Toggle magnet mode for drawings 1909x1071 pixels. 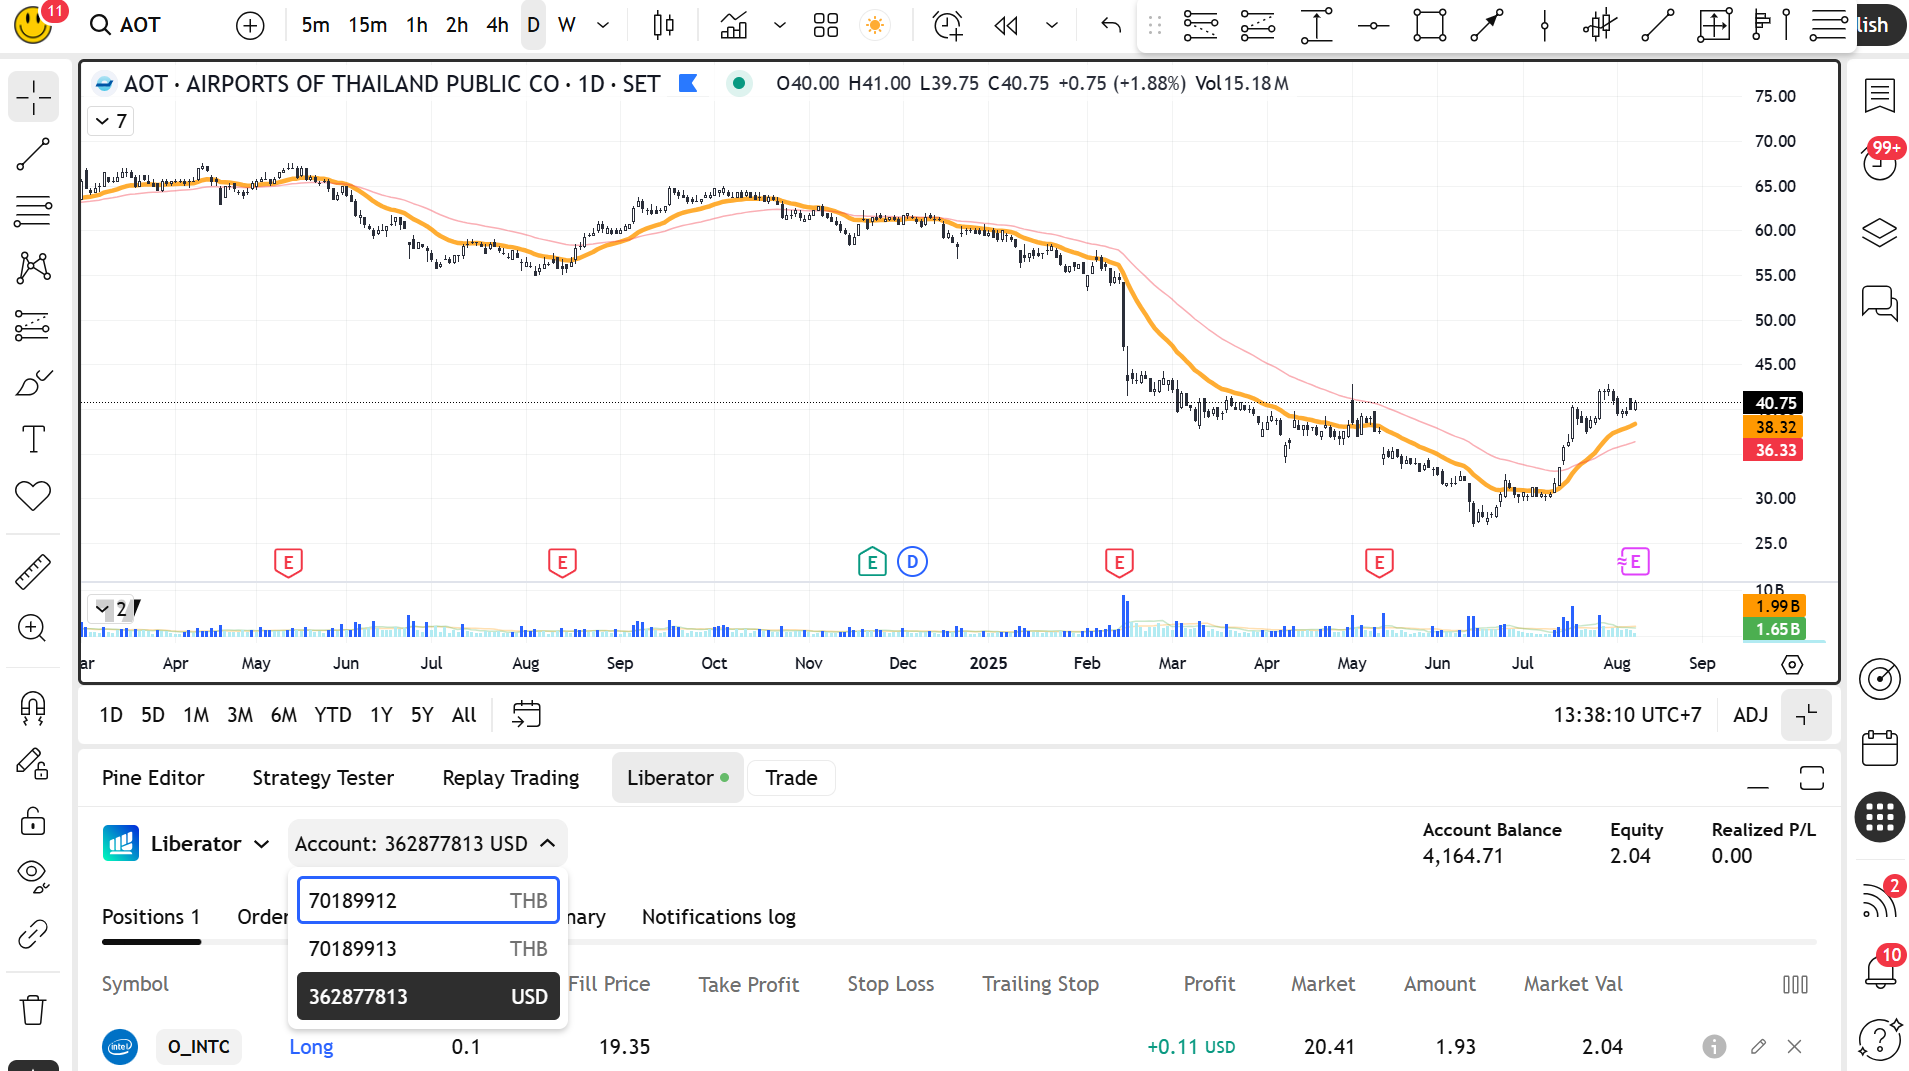[33, 708]
